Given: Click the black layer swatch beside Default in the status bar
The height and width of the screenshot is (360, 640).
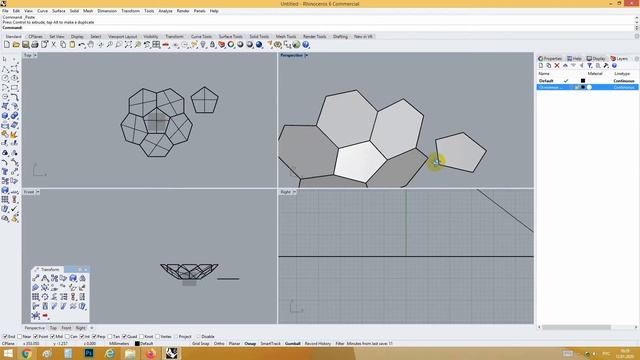Looking at the screenshot, I should pyautogui.click(x=137, y=344).
